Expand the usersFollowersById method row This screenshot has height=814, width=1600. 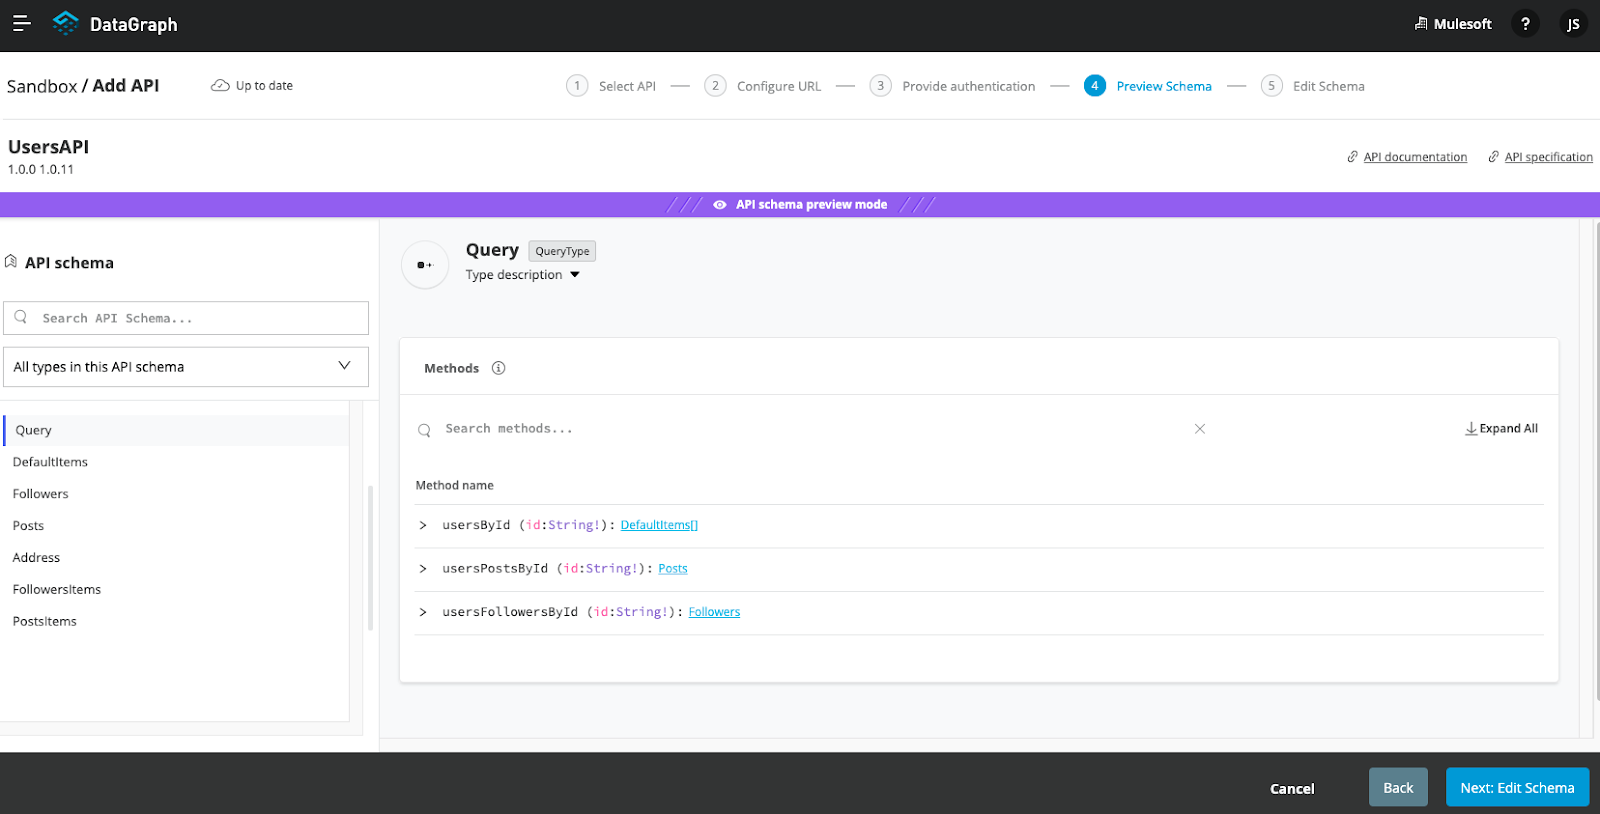(x=423, y=612)
